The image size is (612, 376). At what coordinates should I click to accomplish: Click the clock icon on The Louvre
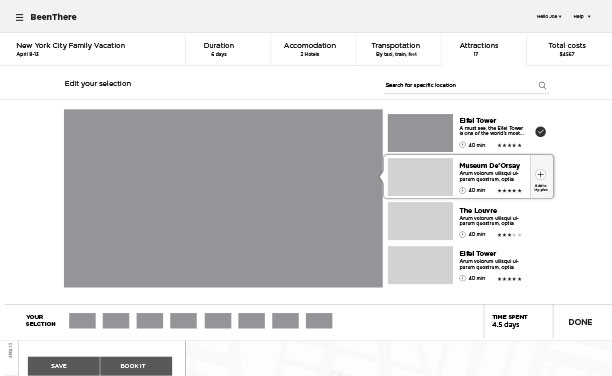point(462,234)
